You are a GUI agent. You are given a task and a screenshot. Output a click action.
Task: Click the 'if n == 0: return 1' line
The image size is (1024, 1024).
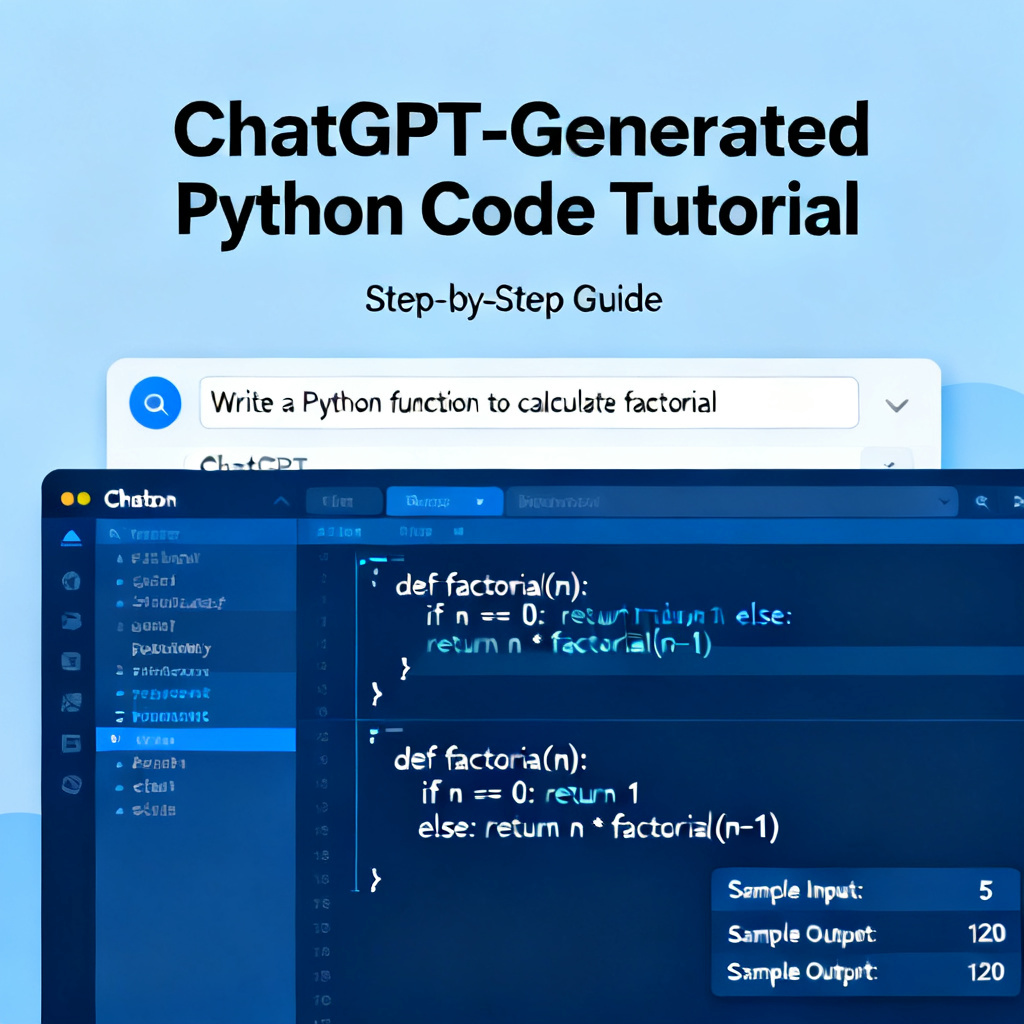(530, 793)
